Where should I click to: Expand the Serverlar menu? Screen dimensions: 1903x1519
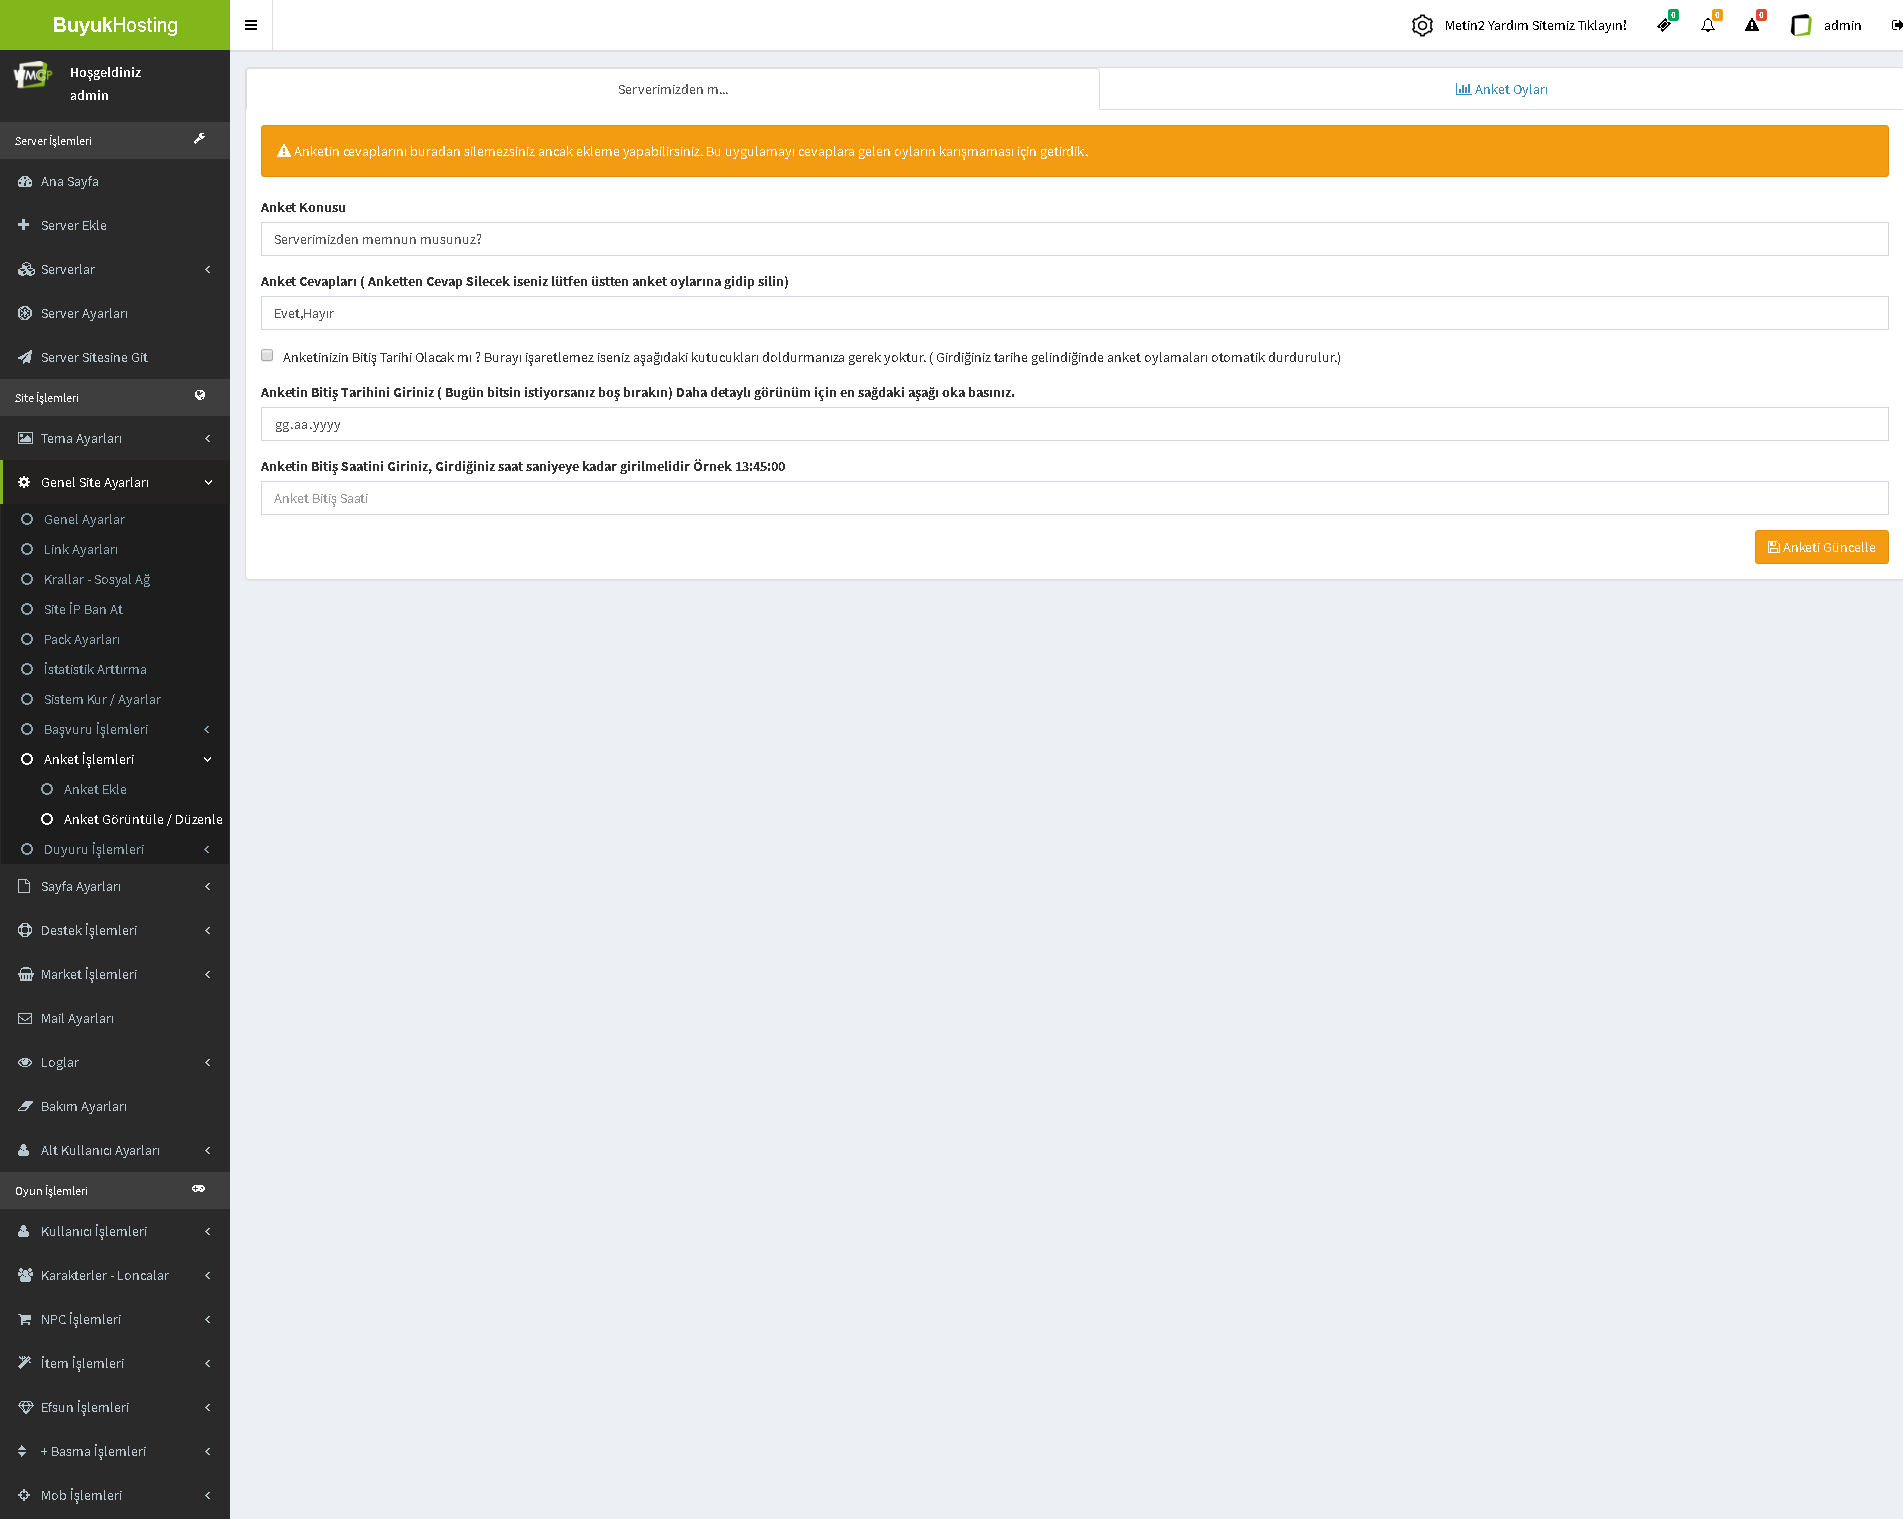click(114, 269)
